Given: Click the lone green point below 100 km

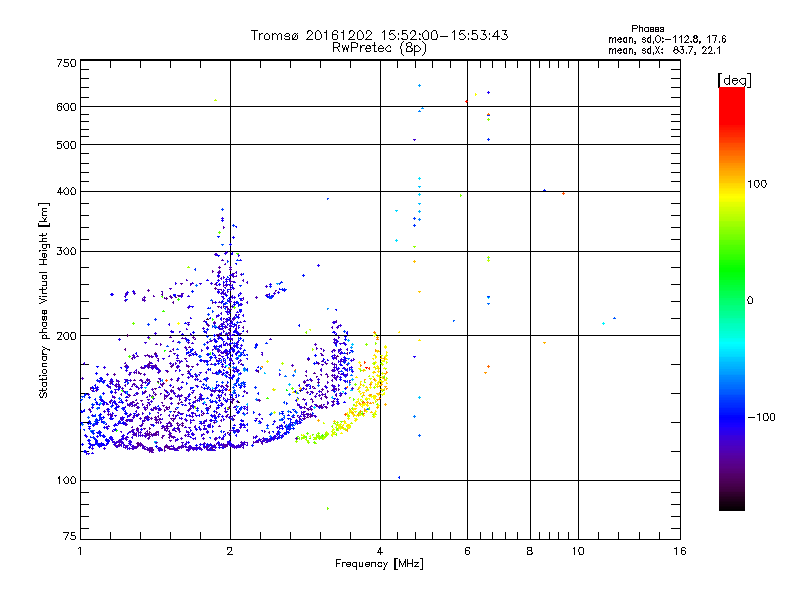Looking at the screenshot, I should tap(328, 508).
